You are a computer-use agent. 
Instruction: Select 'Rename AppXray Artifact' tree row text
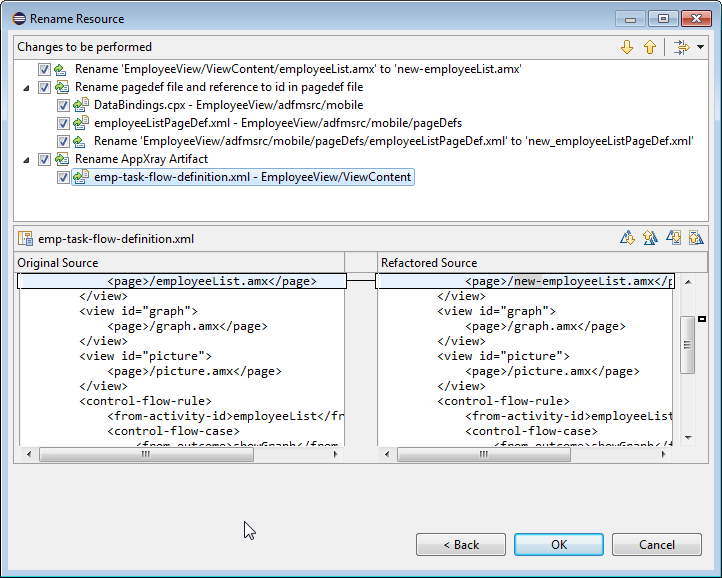coord(141,159)
